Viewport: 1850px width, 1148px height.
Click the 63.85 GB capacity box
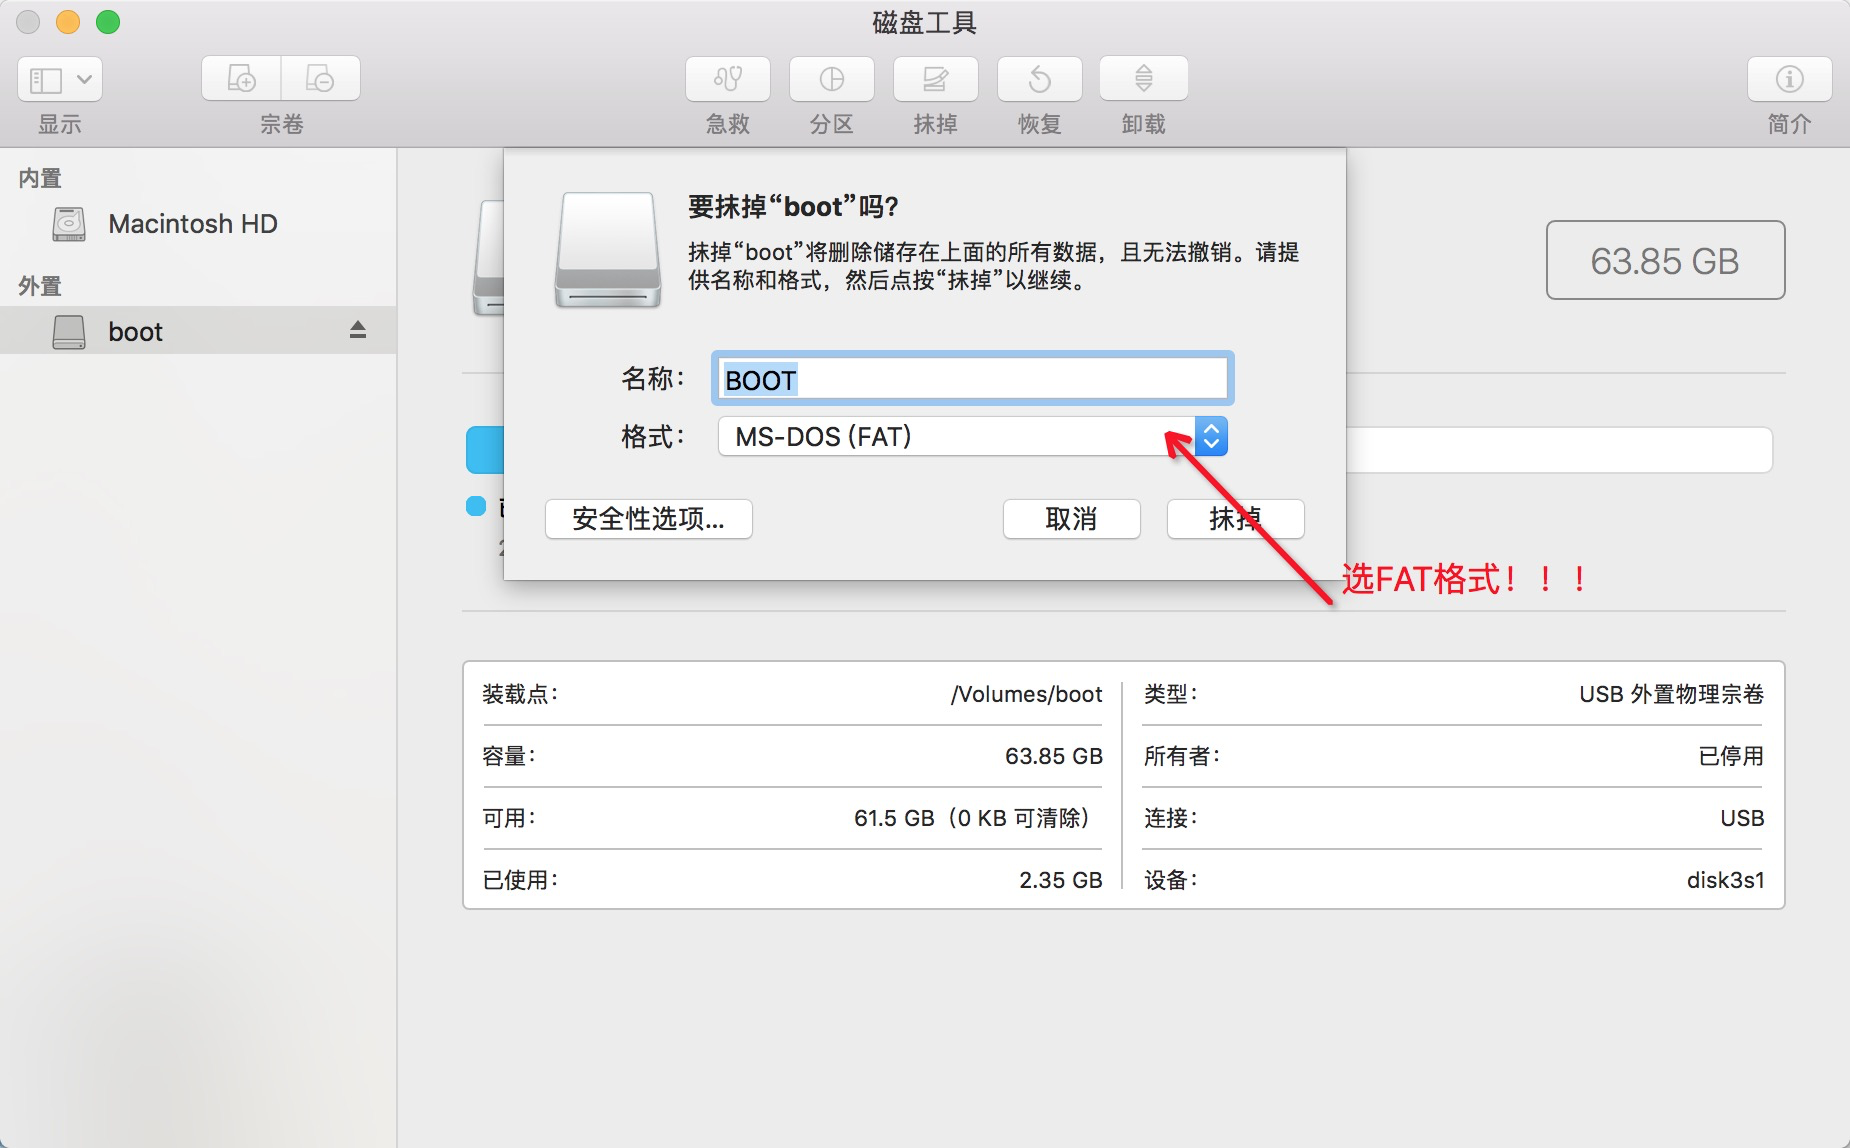point(1665,260)
